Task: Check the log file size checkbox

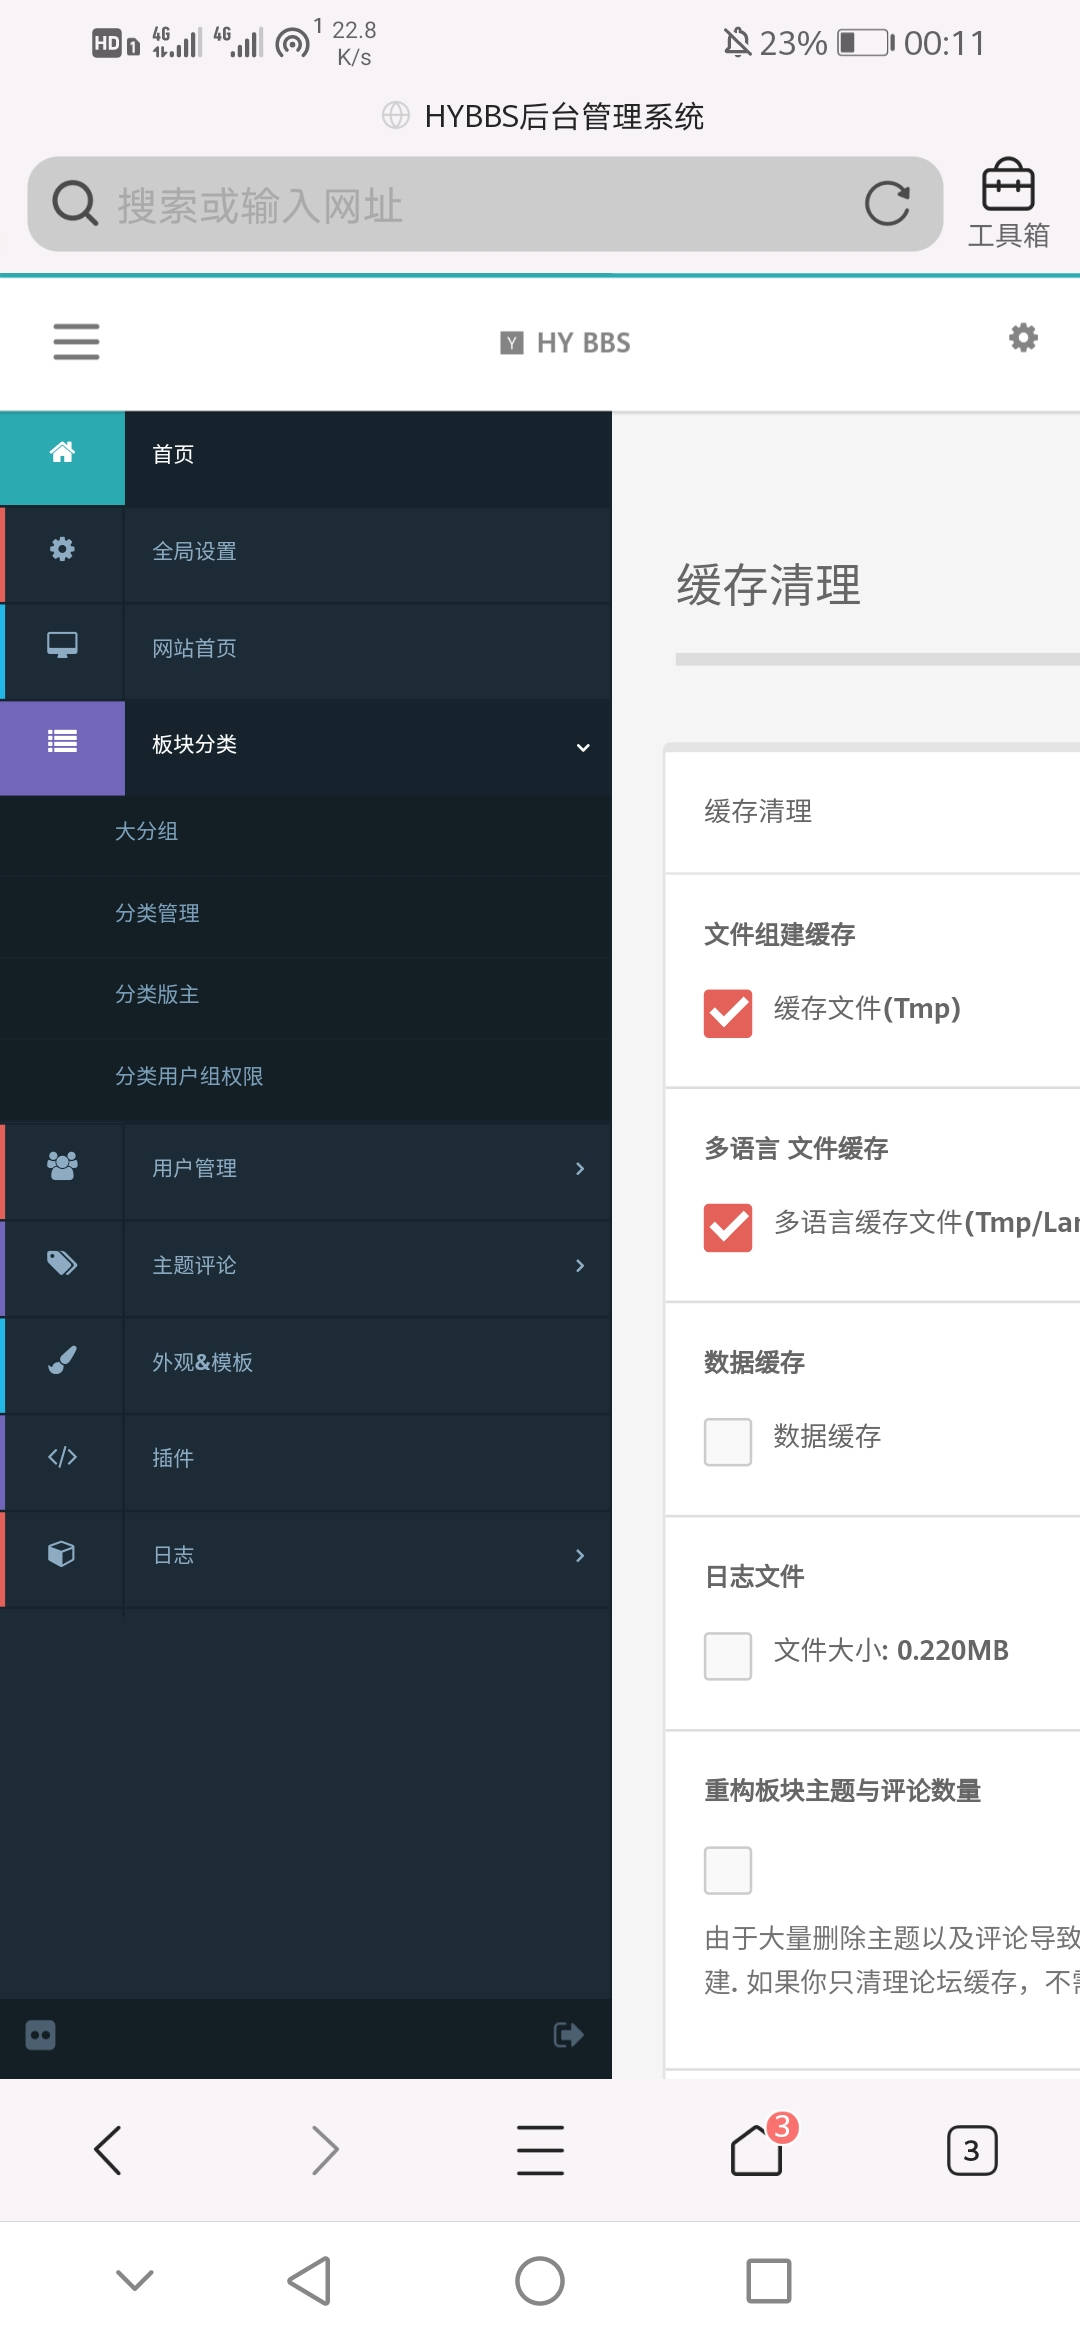Action: (x=727, y=1656)
